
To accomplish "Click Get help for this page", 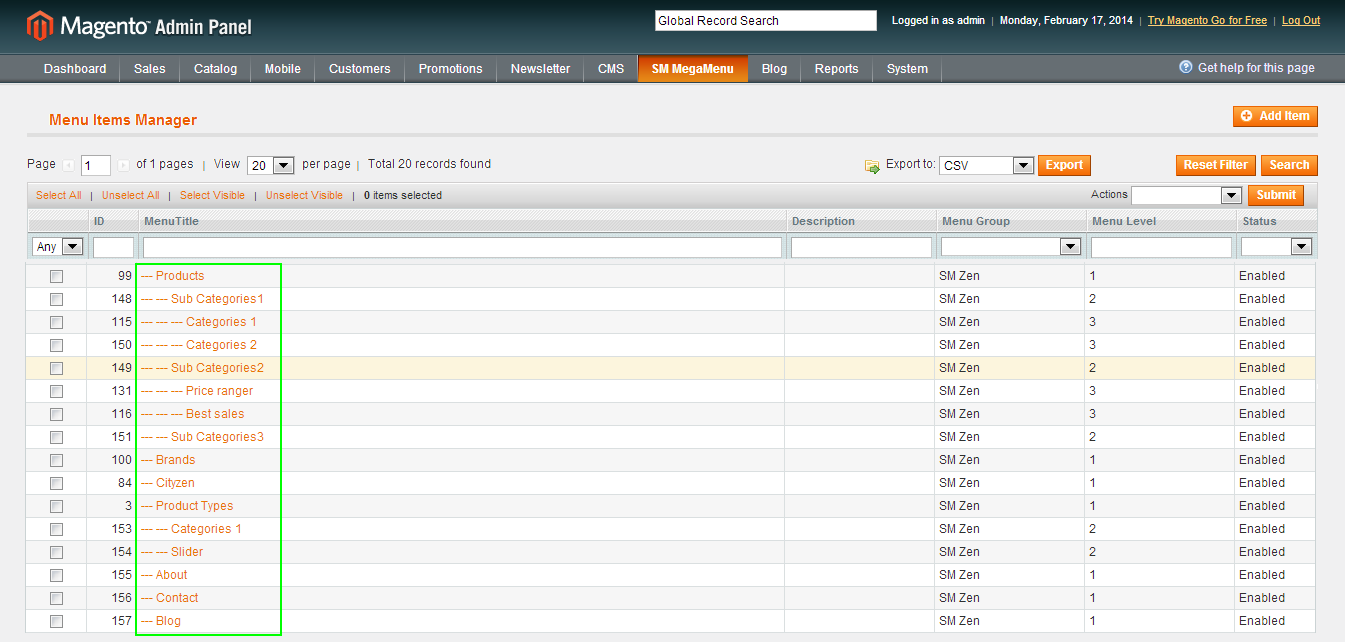I will [1256, 68].
